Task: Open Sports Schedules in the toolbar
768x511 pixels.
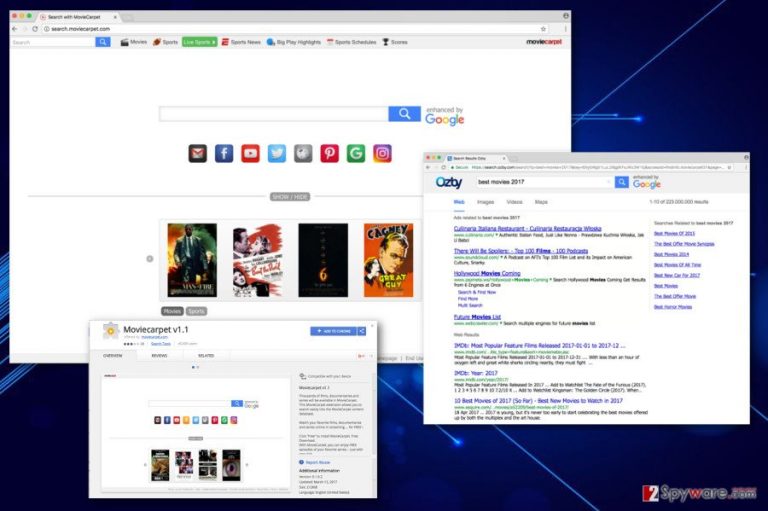Action: [352, 42]
